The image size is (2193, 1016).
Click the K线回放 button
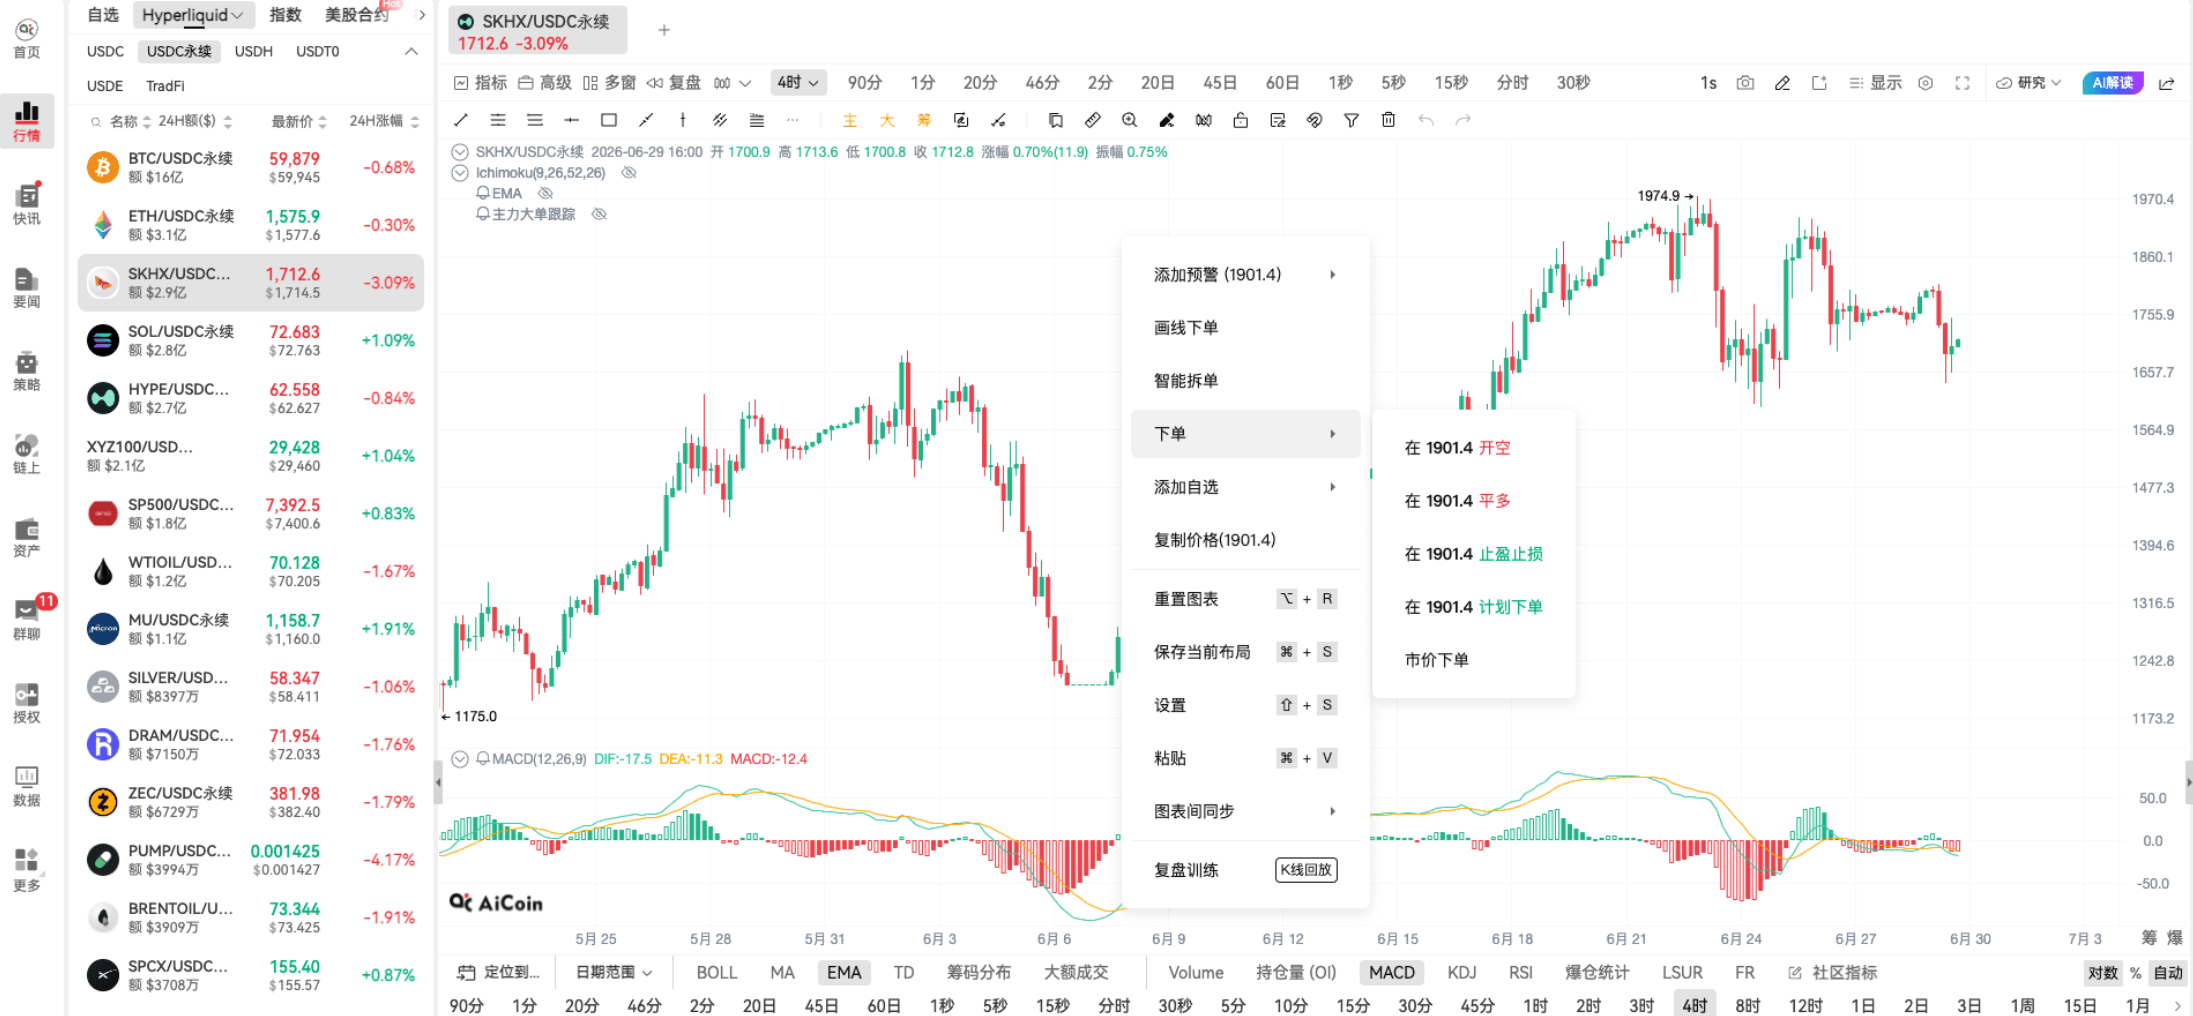pyautogui.click(x=1306, y=870)
